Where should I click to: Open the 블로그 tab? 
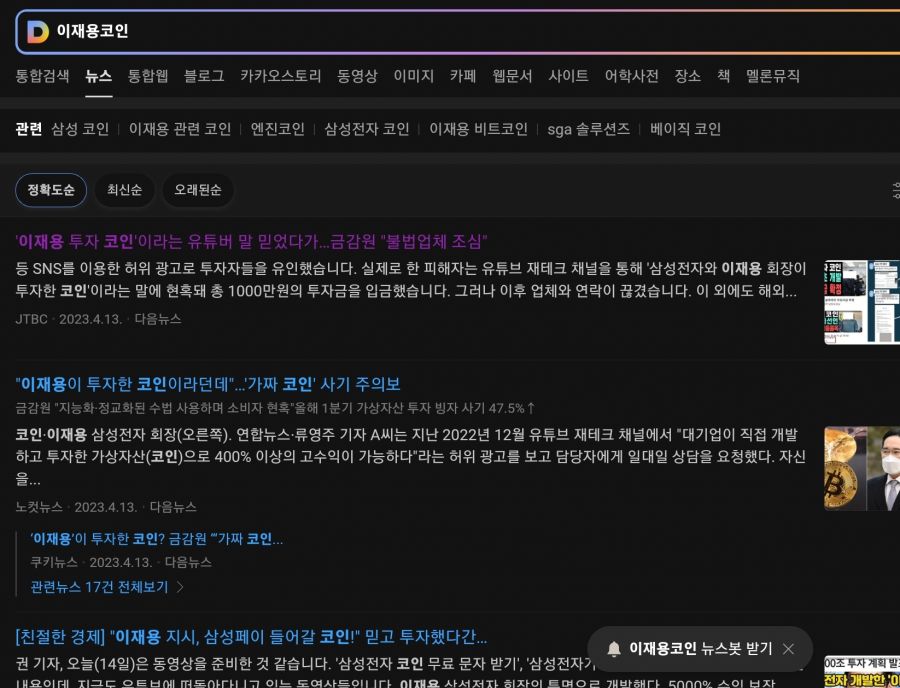(204, 76)
